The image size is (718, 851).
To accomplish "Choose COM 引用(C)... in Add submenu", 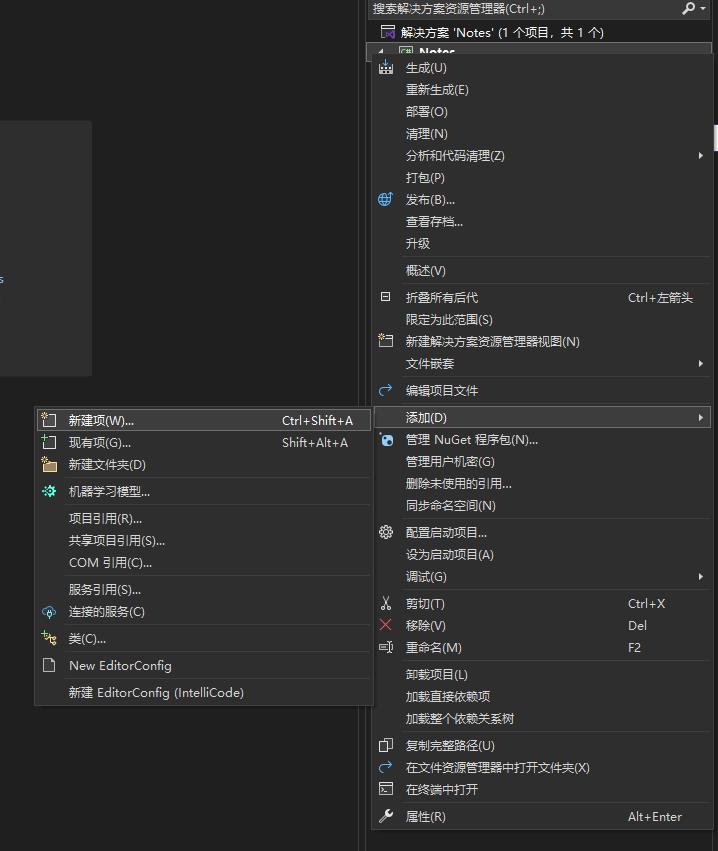I will pyautogui.click(x=204, y=562).
